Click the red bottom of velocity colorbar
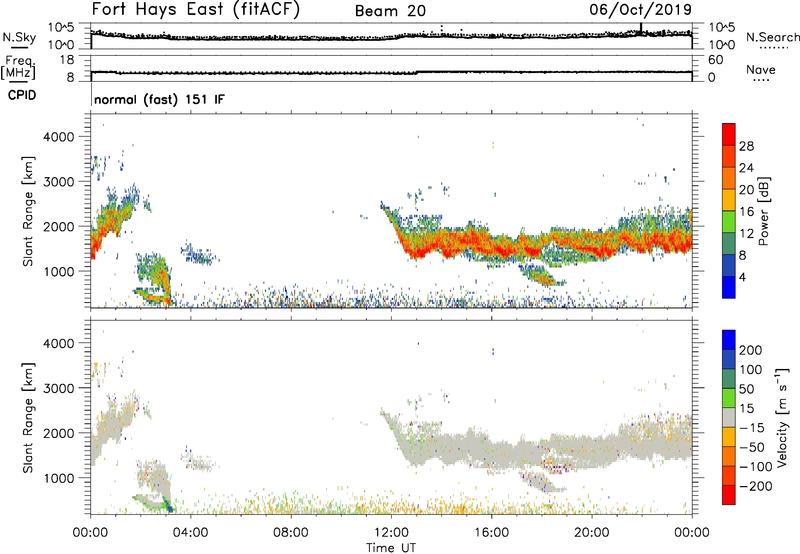800x554 pixels. 729,495
